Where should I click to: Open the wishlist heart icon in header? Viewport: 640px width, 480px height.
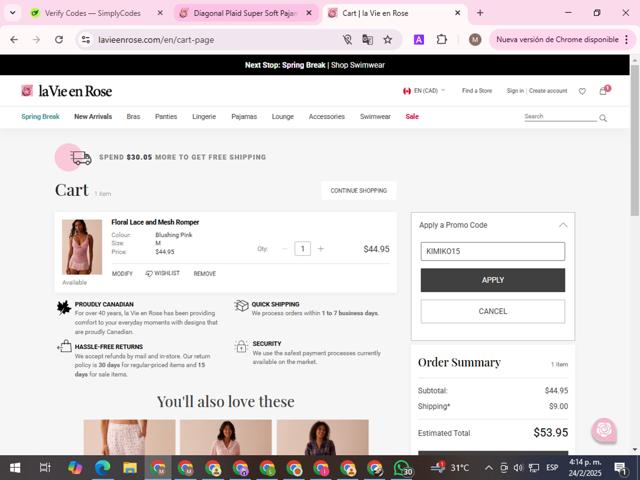[x=582, y=91]
